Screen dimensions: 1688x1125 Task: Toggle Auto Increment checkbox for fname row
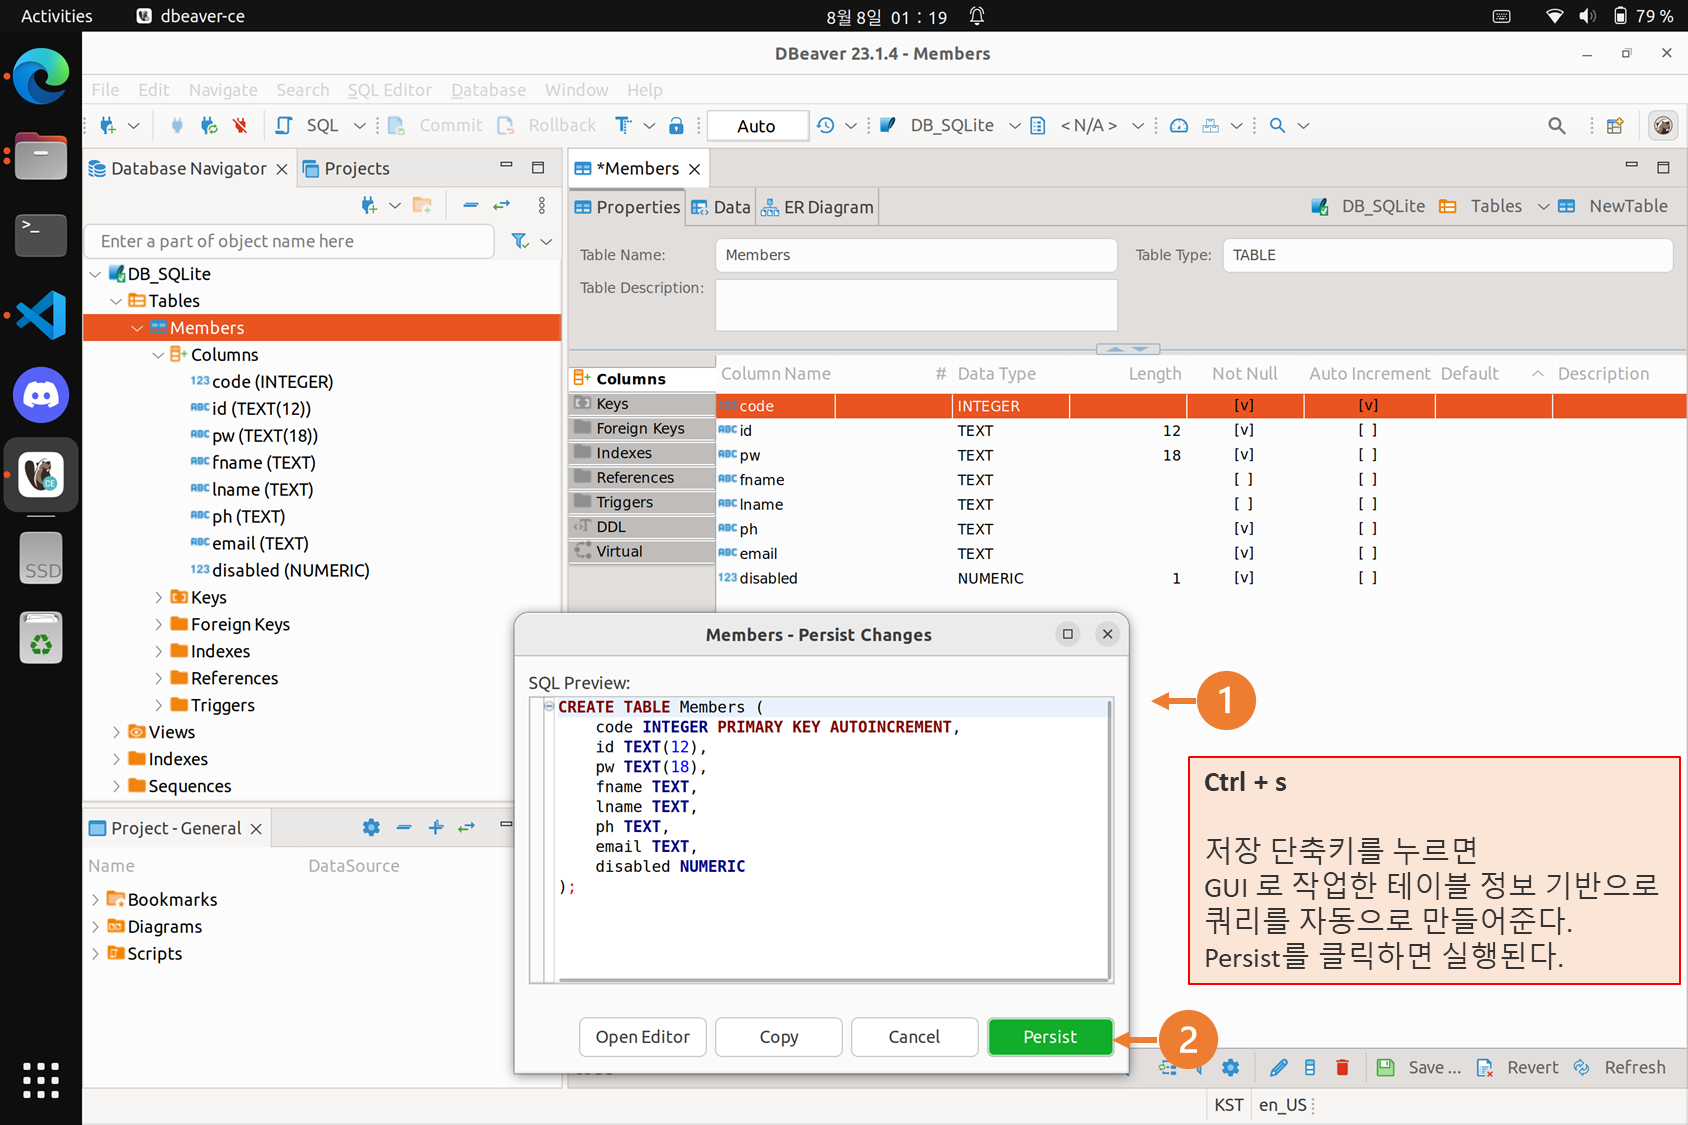(x=1367, y=479)
